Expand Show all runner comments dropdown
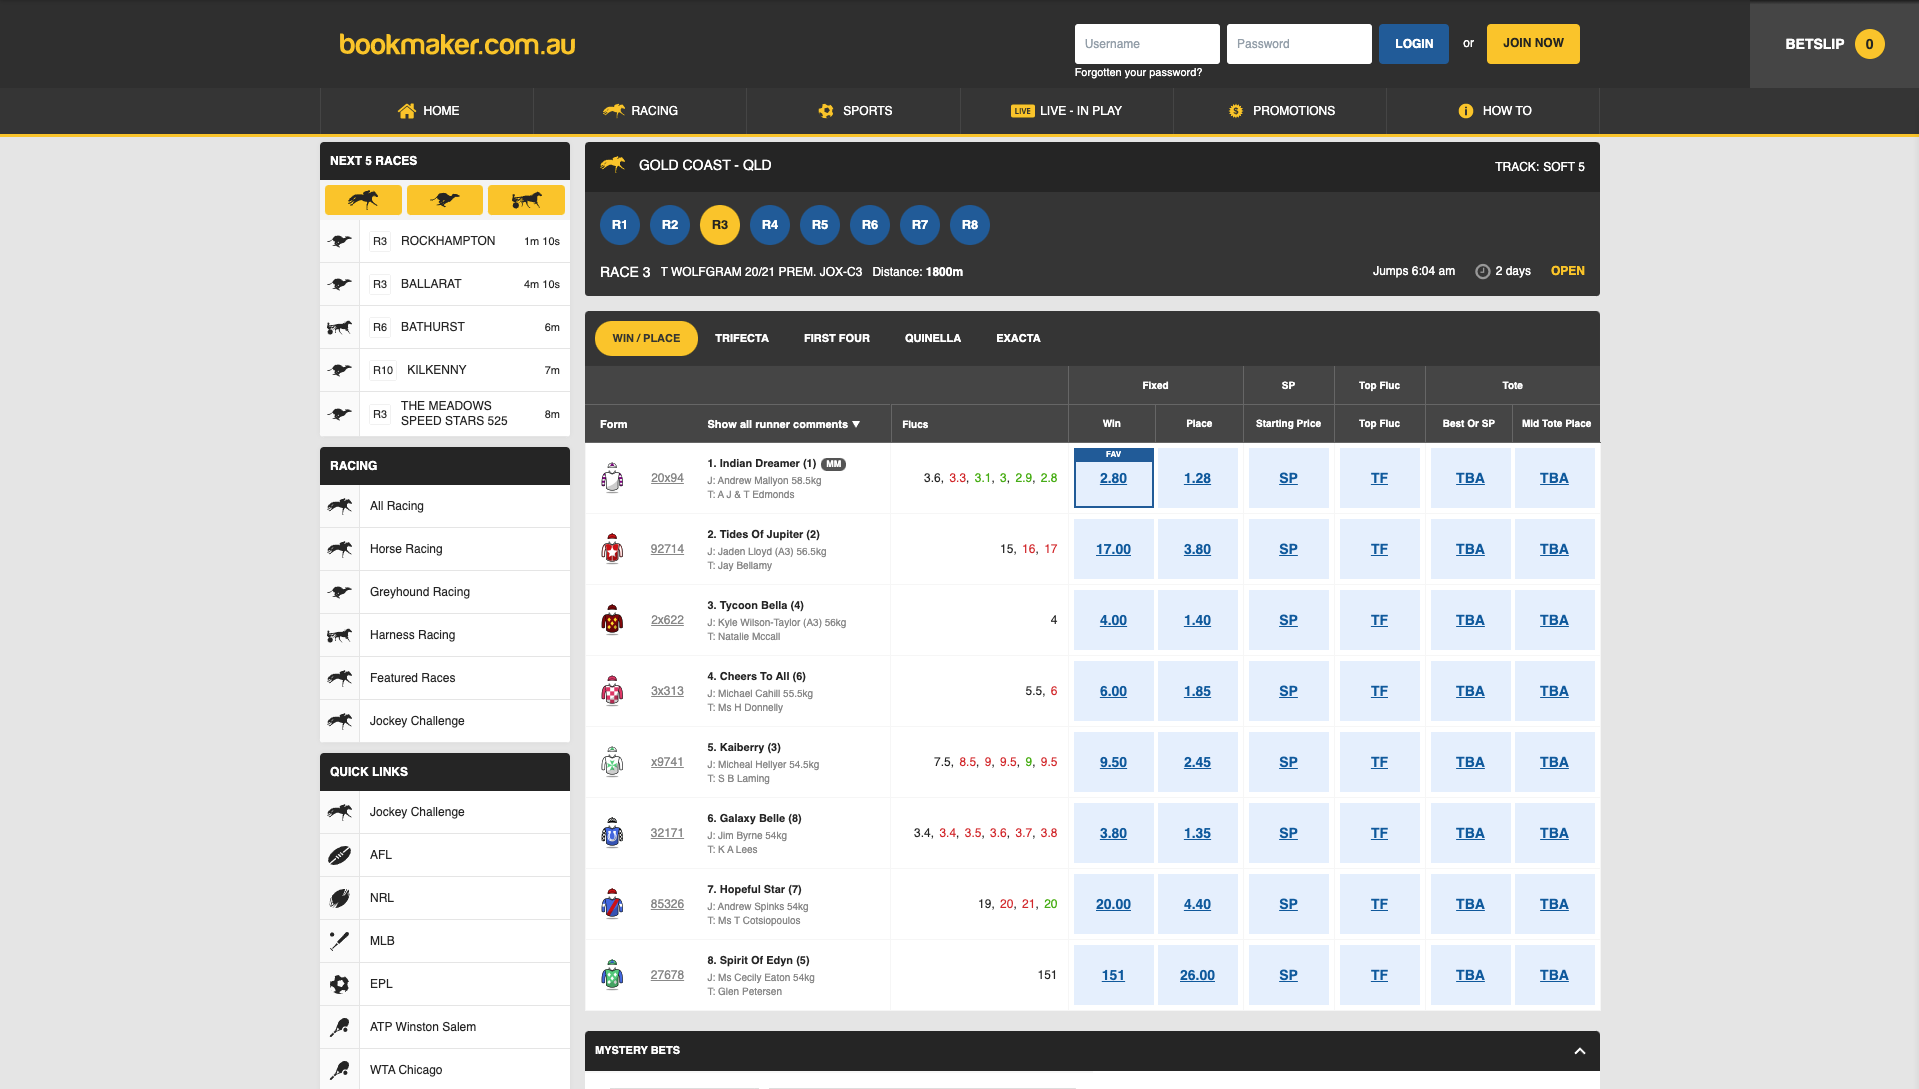Viewport: 1919px width, 1089px height. (784, 424)
